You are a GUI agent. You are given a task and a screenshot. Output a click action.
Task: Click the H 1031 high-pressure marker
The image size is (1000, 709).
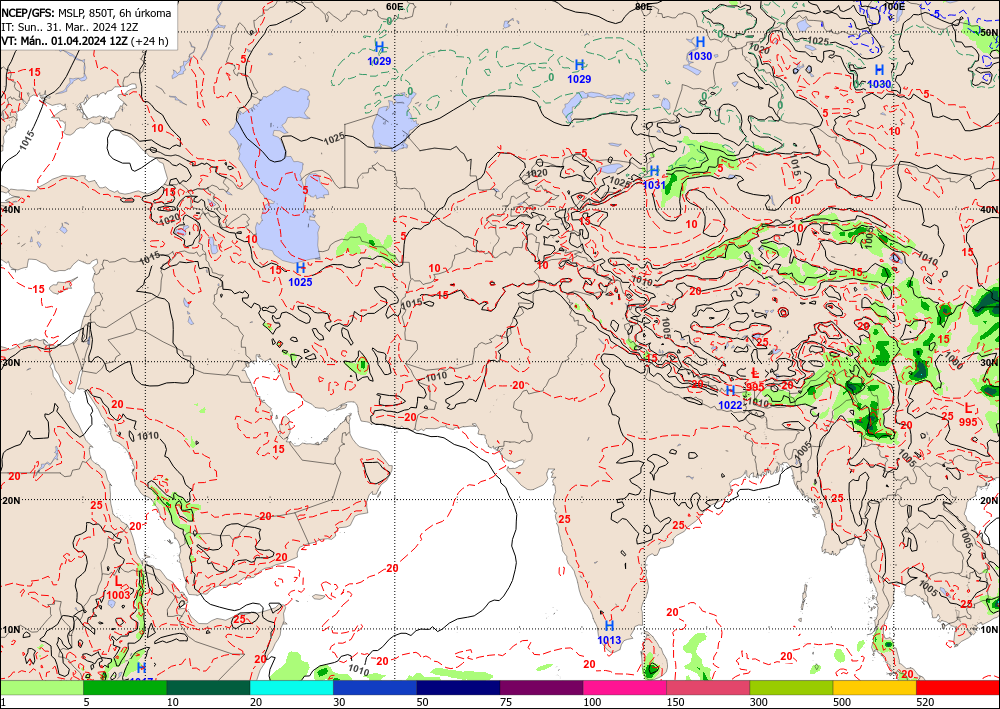(x=654, y=177)
